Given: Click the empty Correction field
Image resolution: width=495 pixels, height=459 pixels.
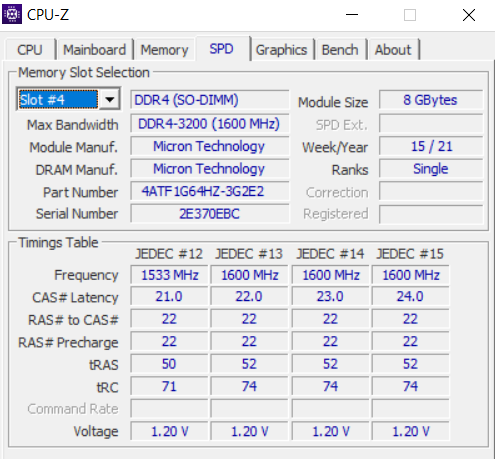Looking at the screenshot, I should click(x=431, y=191).
